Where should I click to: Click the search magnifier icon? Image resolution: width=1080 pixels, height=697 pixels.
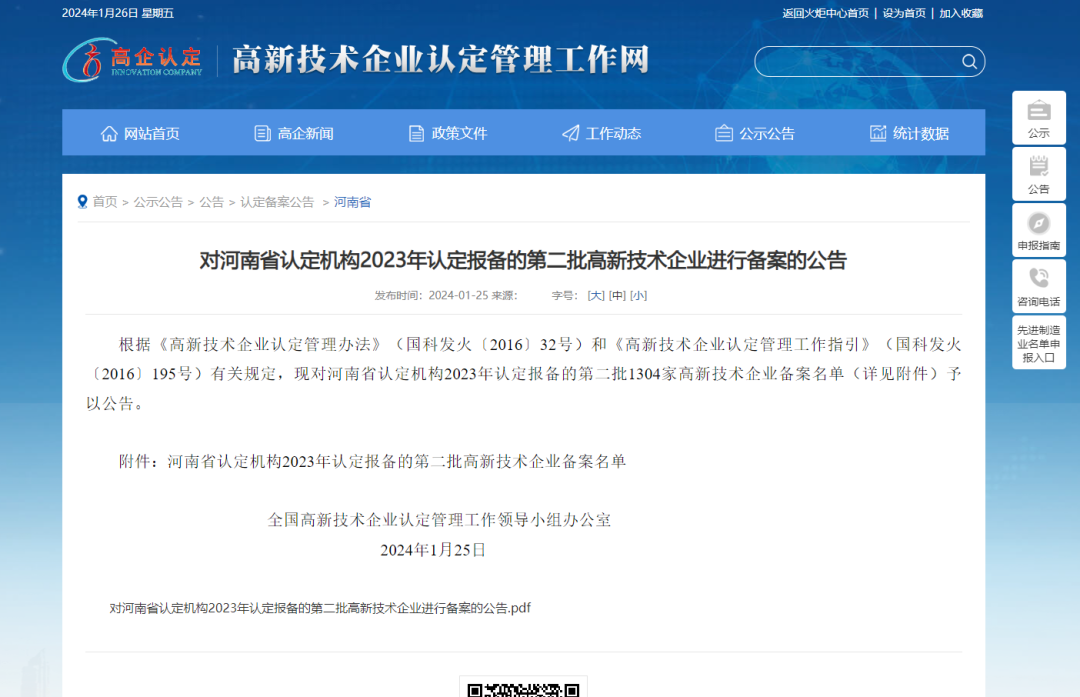(969, 62)
